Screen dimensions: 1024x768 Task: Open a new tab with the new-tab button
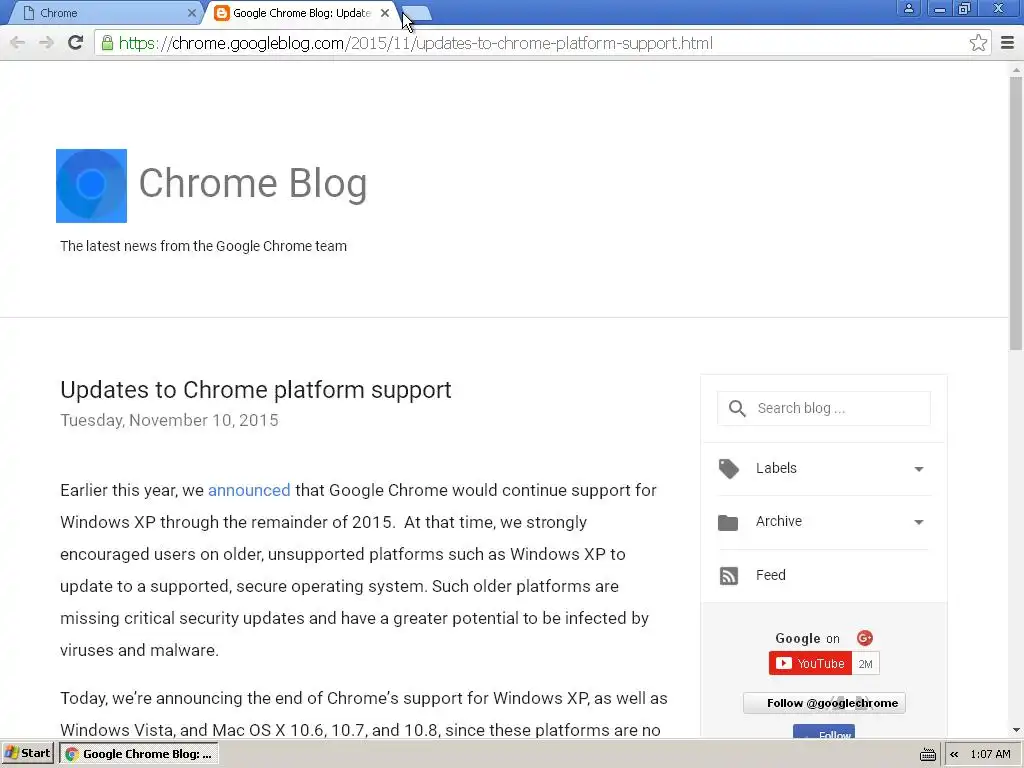coord(418,13)
